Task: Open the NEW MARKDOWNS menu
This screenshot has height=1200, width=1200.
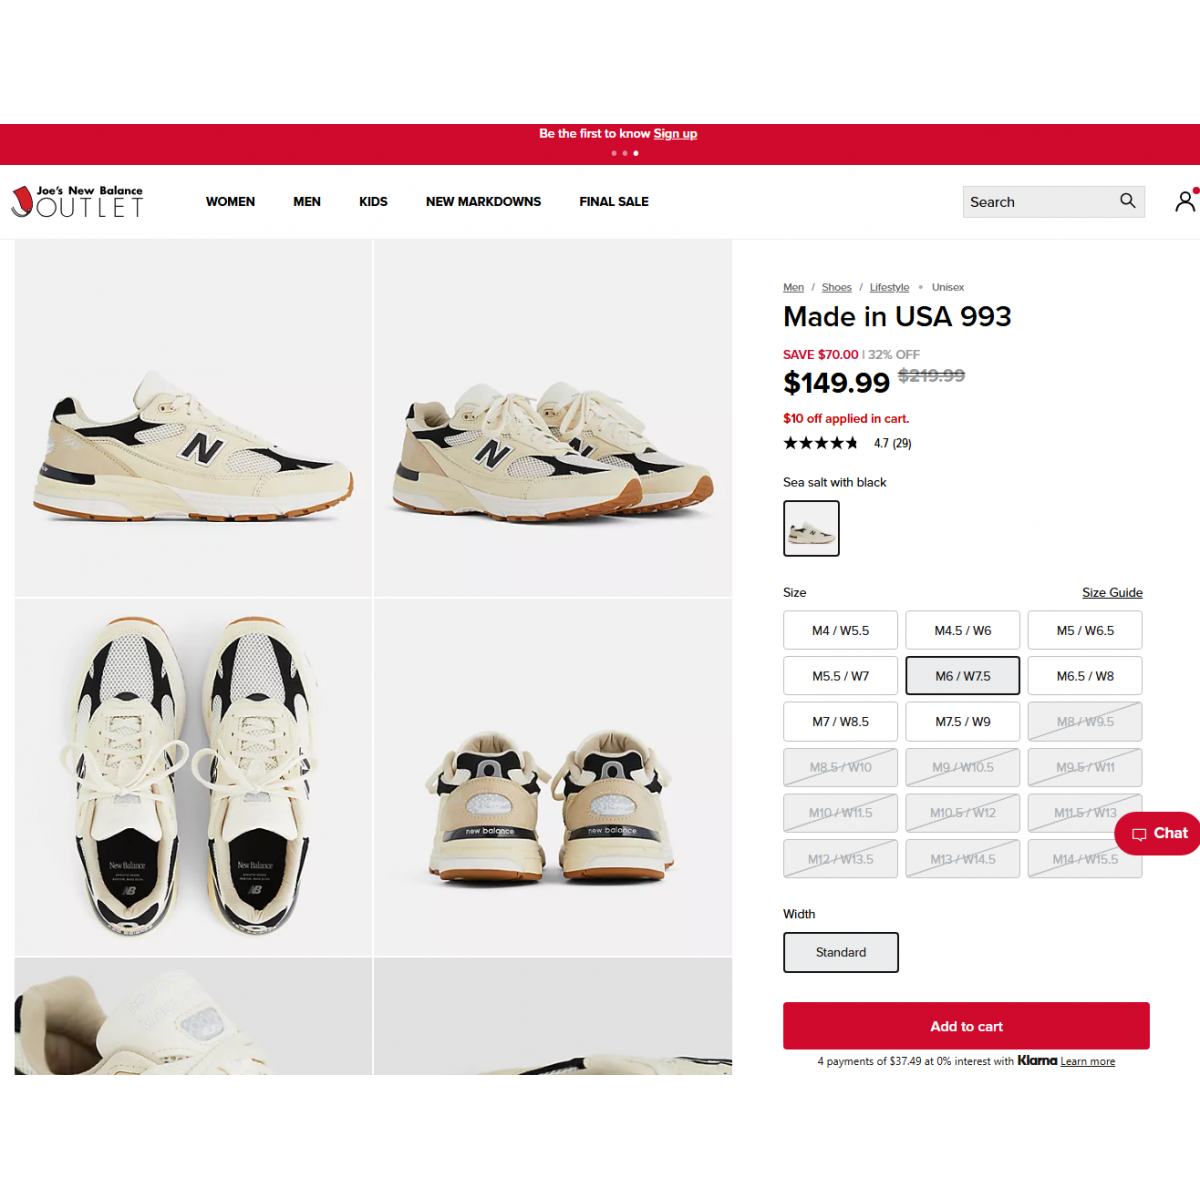Action: pyautogui.click(x=483, y=201)
